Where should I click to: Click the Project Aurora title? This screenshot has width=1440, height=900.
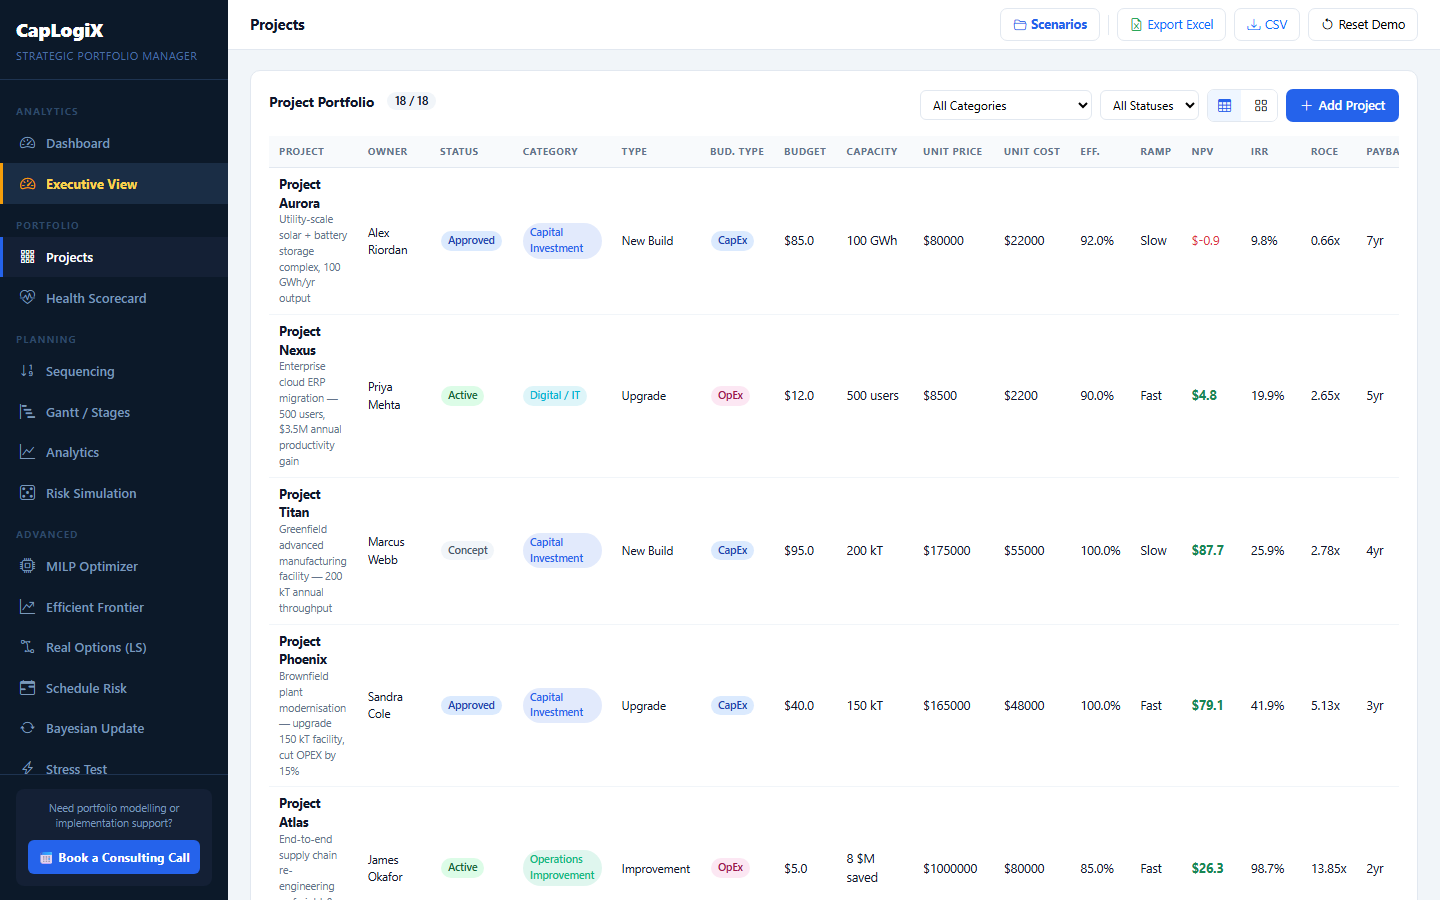tap(300, 194)
